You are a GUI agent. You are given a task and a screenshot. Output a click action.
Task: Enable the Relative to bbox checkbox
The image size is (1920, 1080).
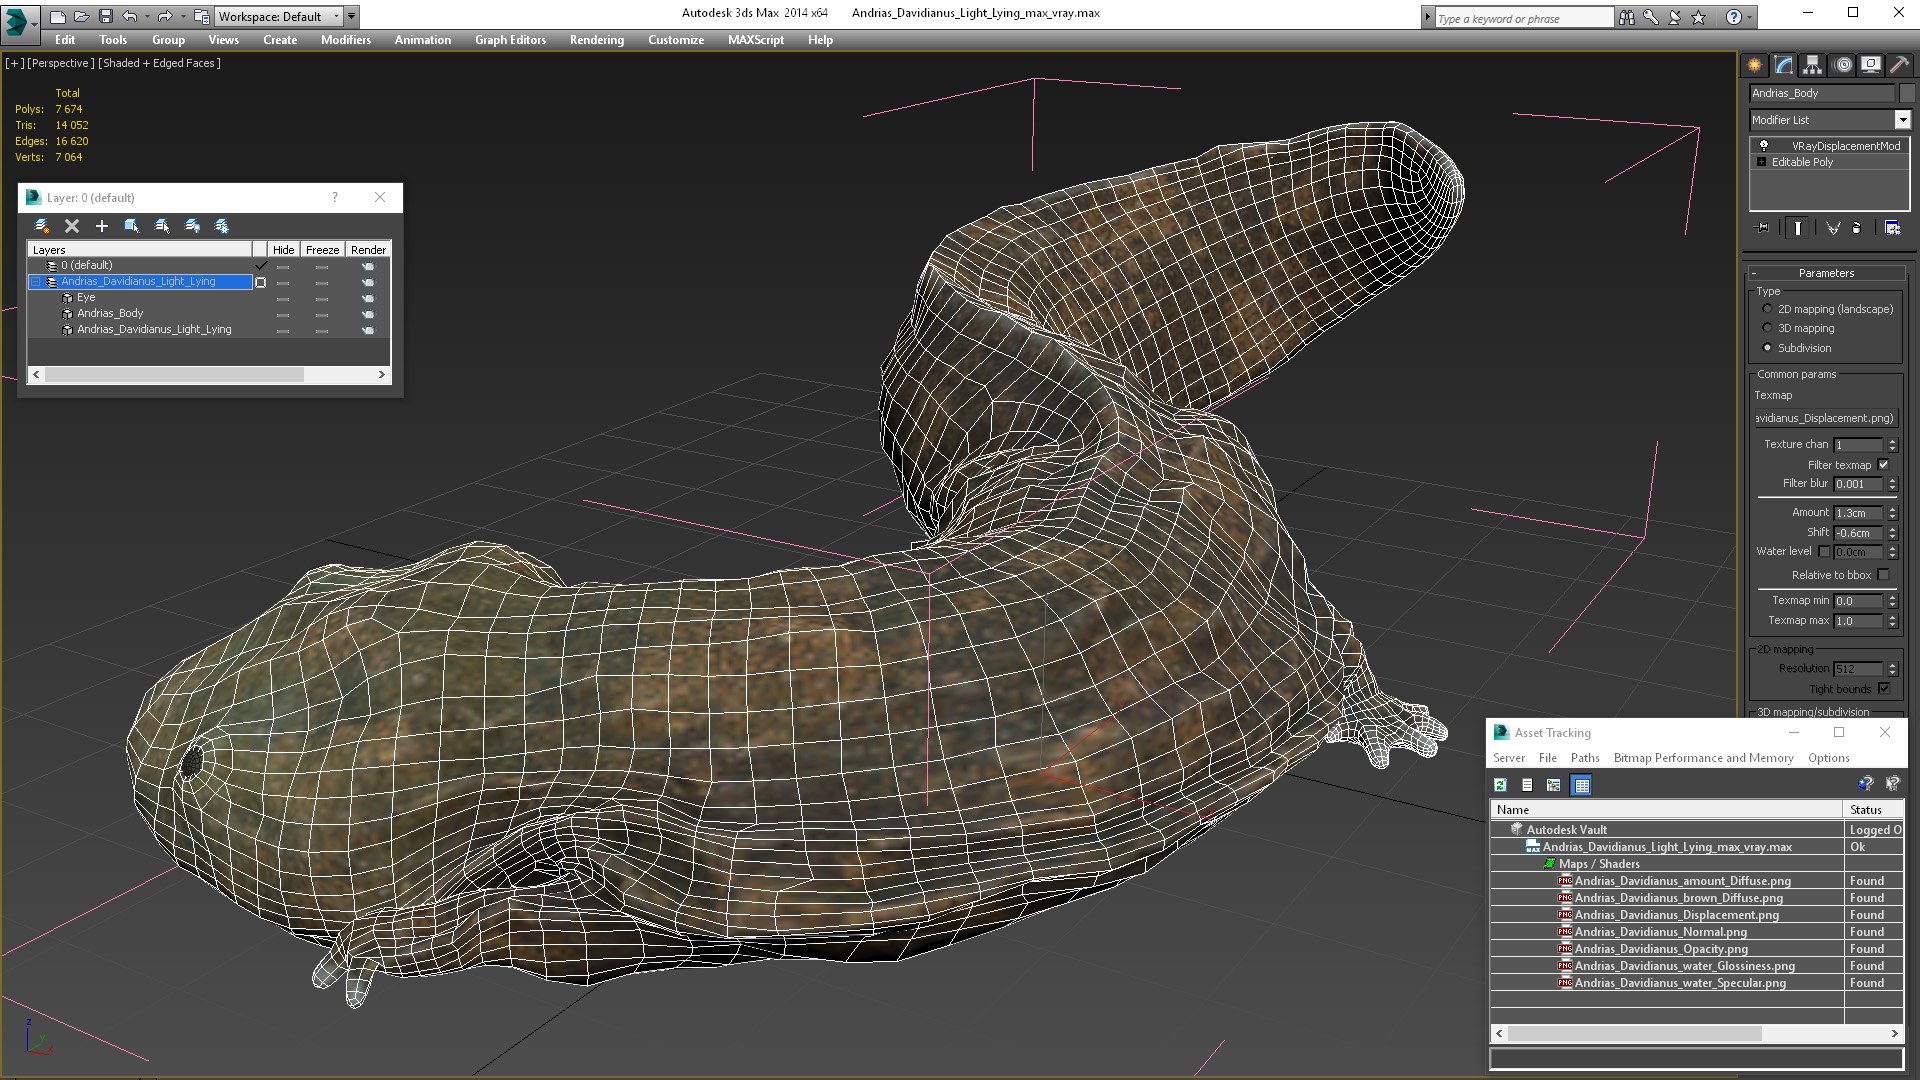click(x=1884, y=575)
